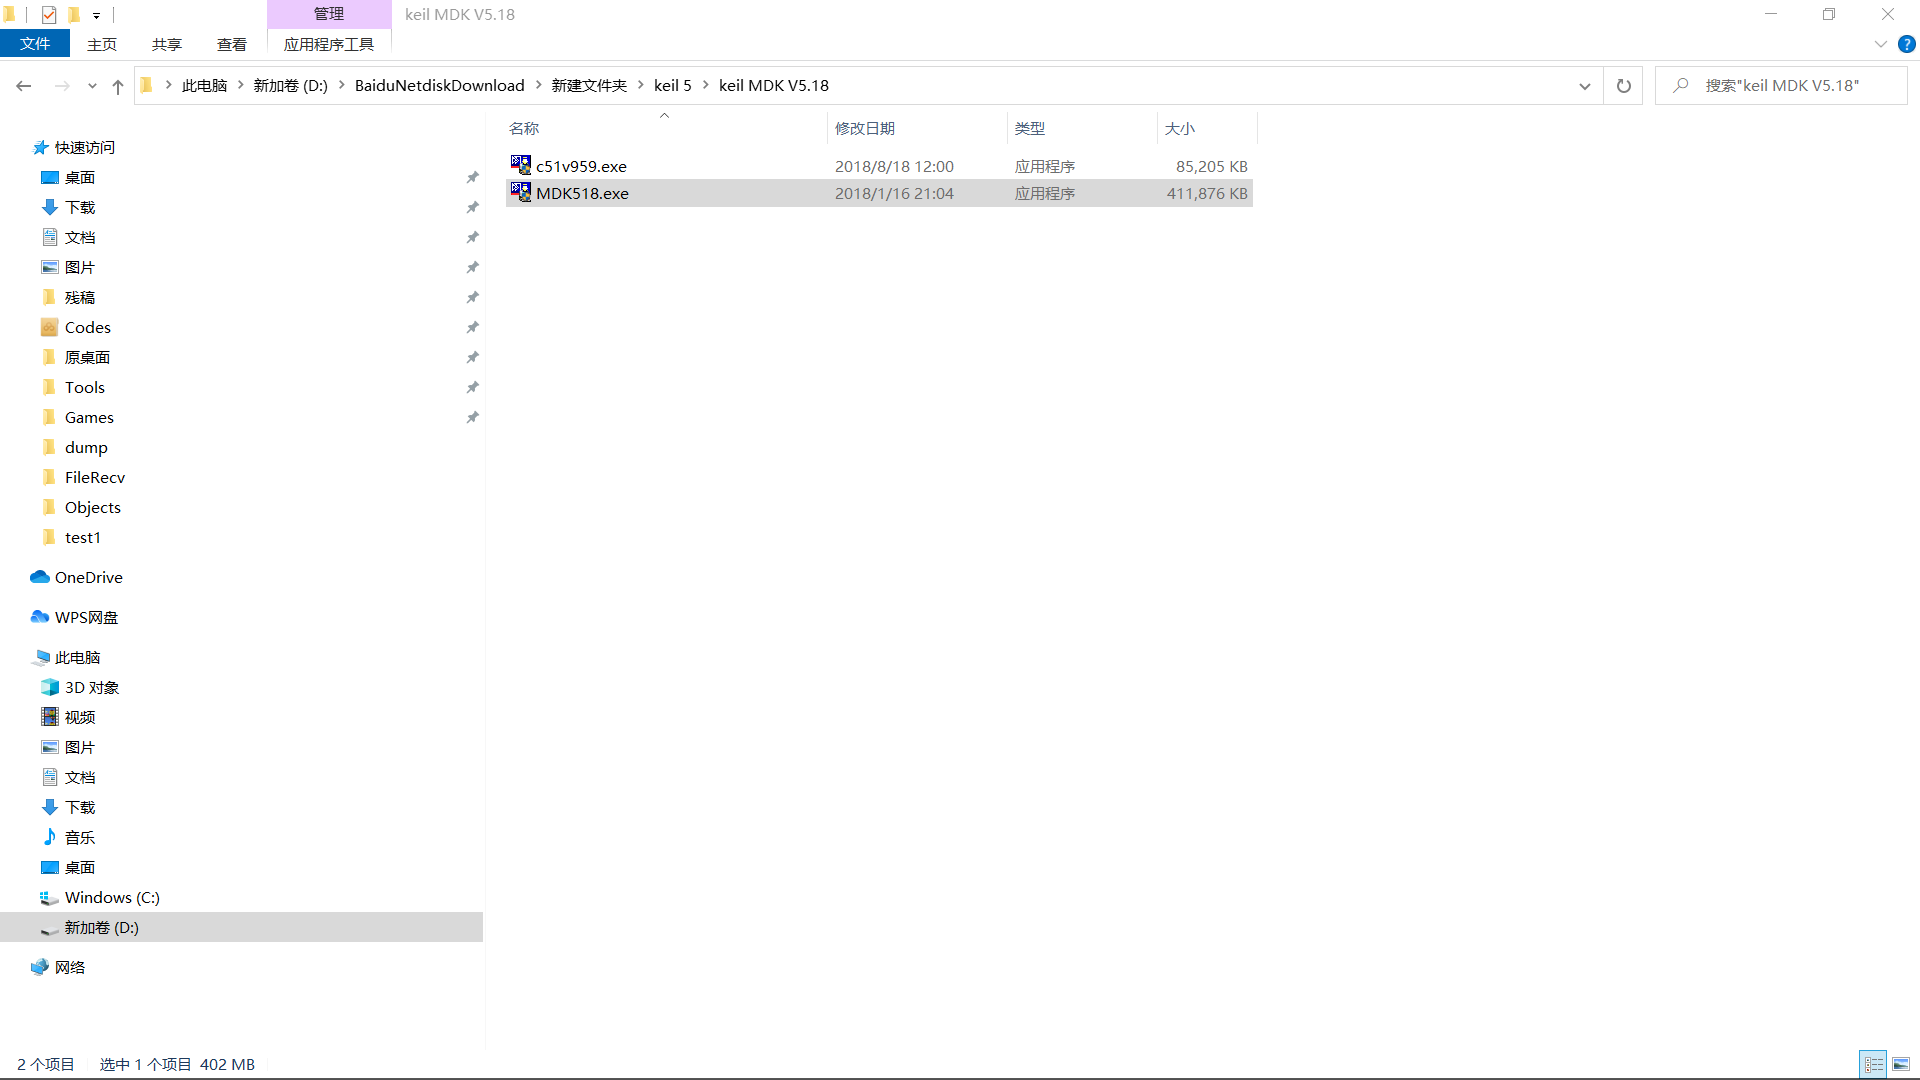Image resolution: width=1920 pixels, height=1080 pixels.
Task: Click the Up directory arrow
Action: coord(118,86)
